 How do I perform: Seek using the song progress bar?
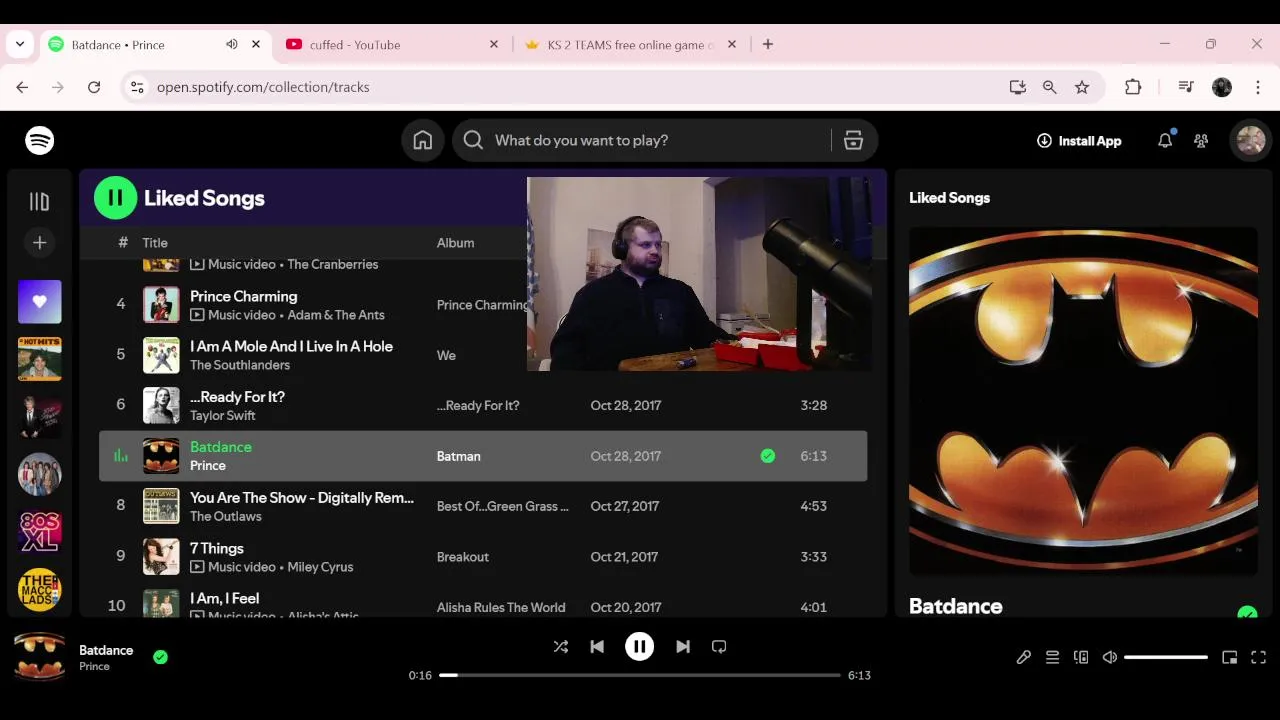click(x=640, y=675)
